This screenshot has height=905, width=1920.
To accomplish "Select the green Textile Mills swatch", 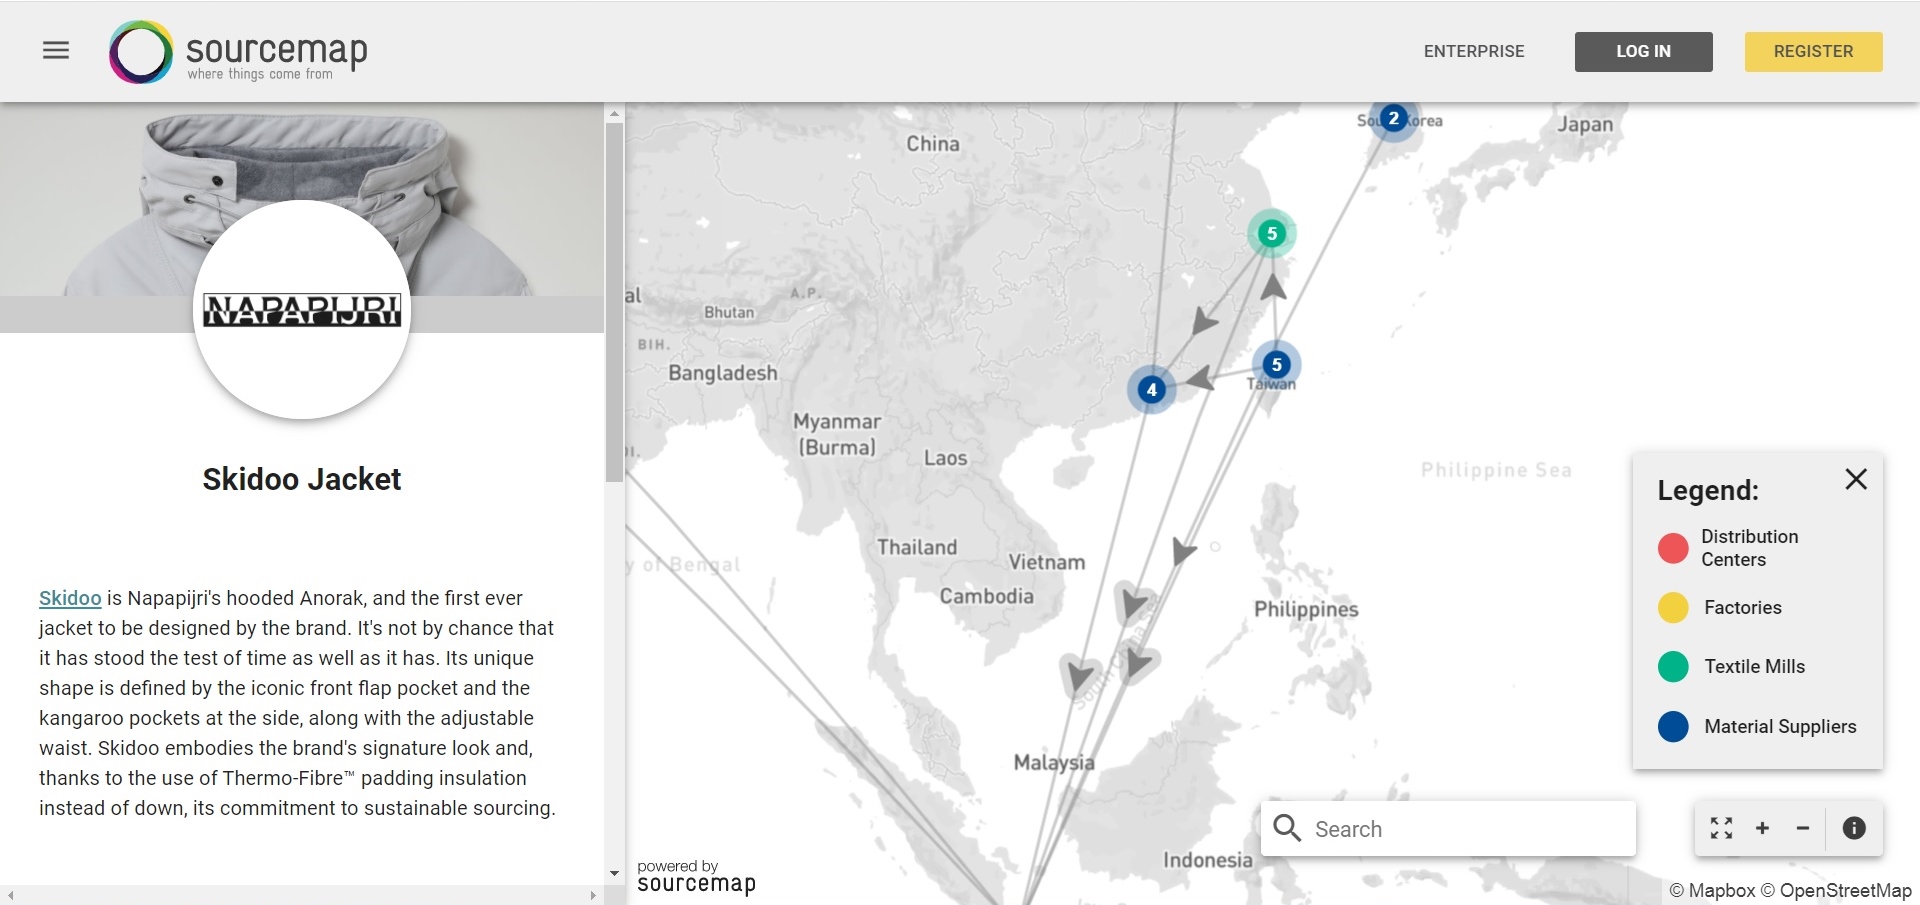I will click(1672, 666).
